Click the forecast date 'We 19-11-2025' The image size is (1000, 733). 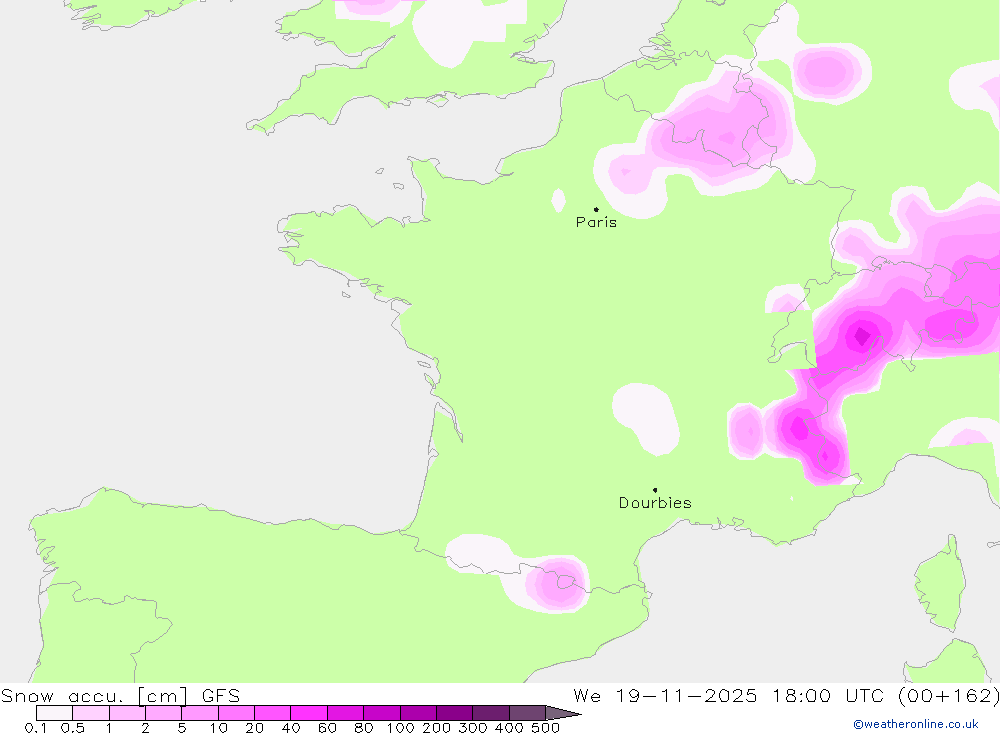665,695
